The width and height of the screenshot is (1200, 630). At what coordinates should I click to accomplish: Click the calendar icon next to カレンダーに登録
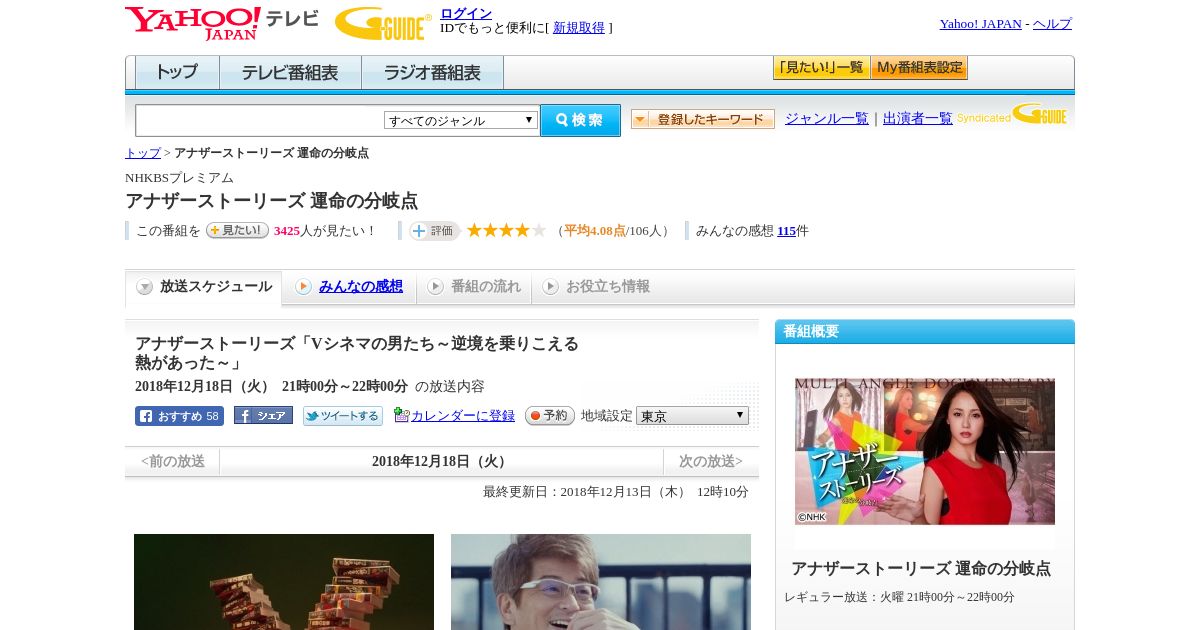tap(402, 415)
